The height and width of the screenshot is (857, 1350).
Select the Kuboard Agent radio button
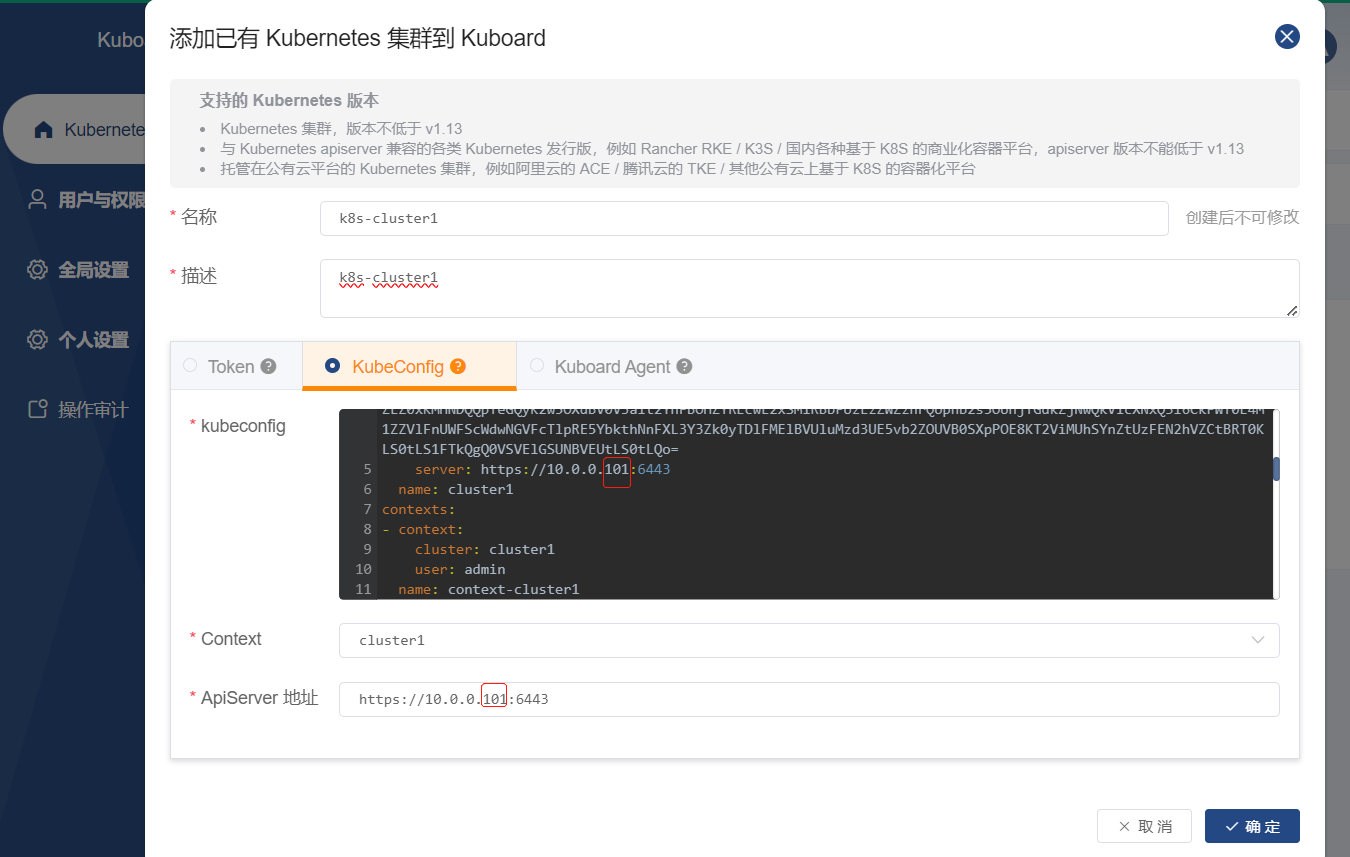coord(537,366)
